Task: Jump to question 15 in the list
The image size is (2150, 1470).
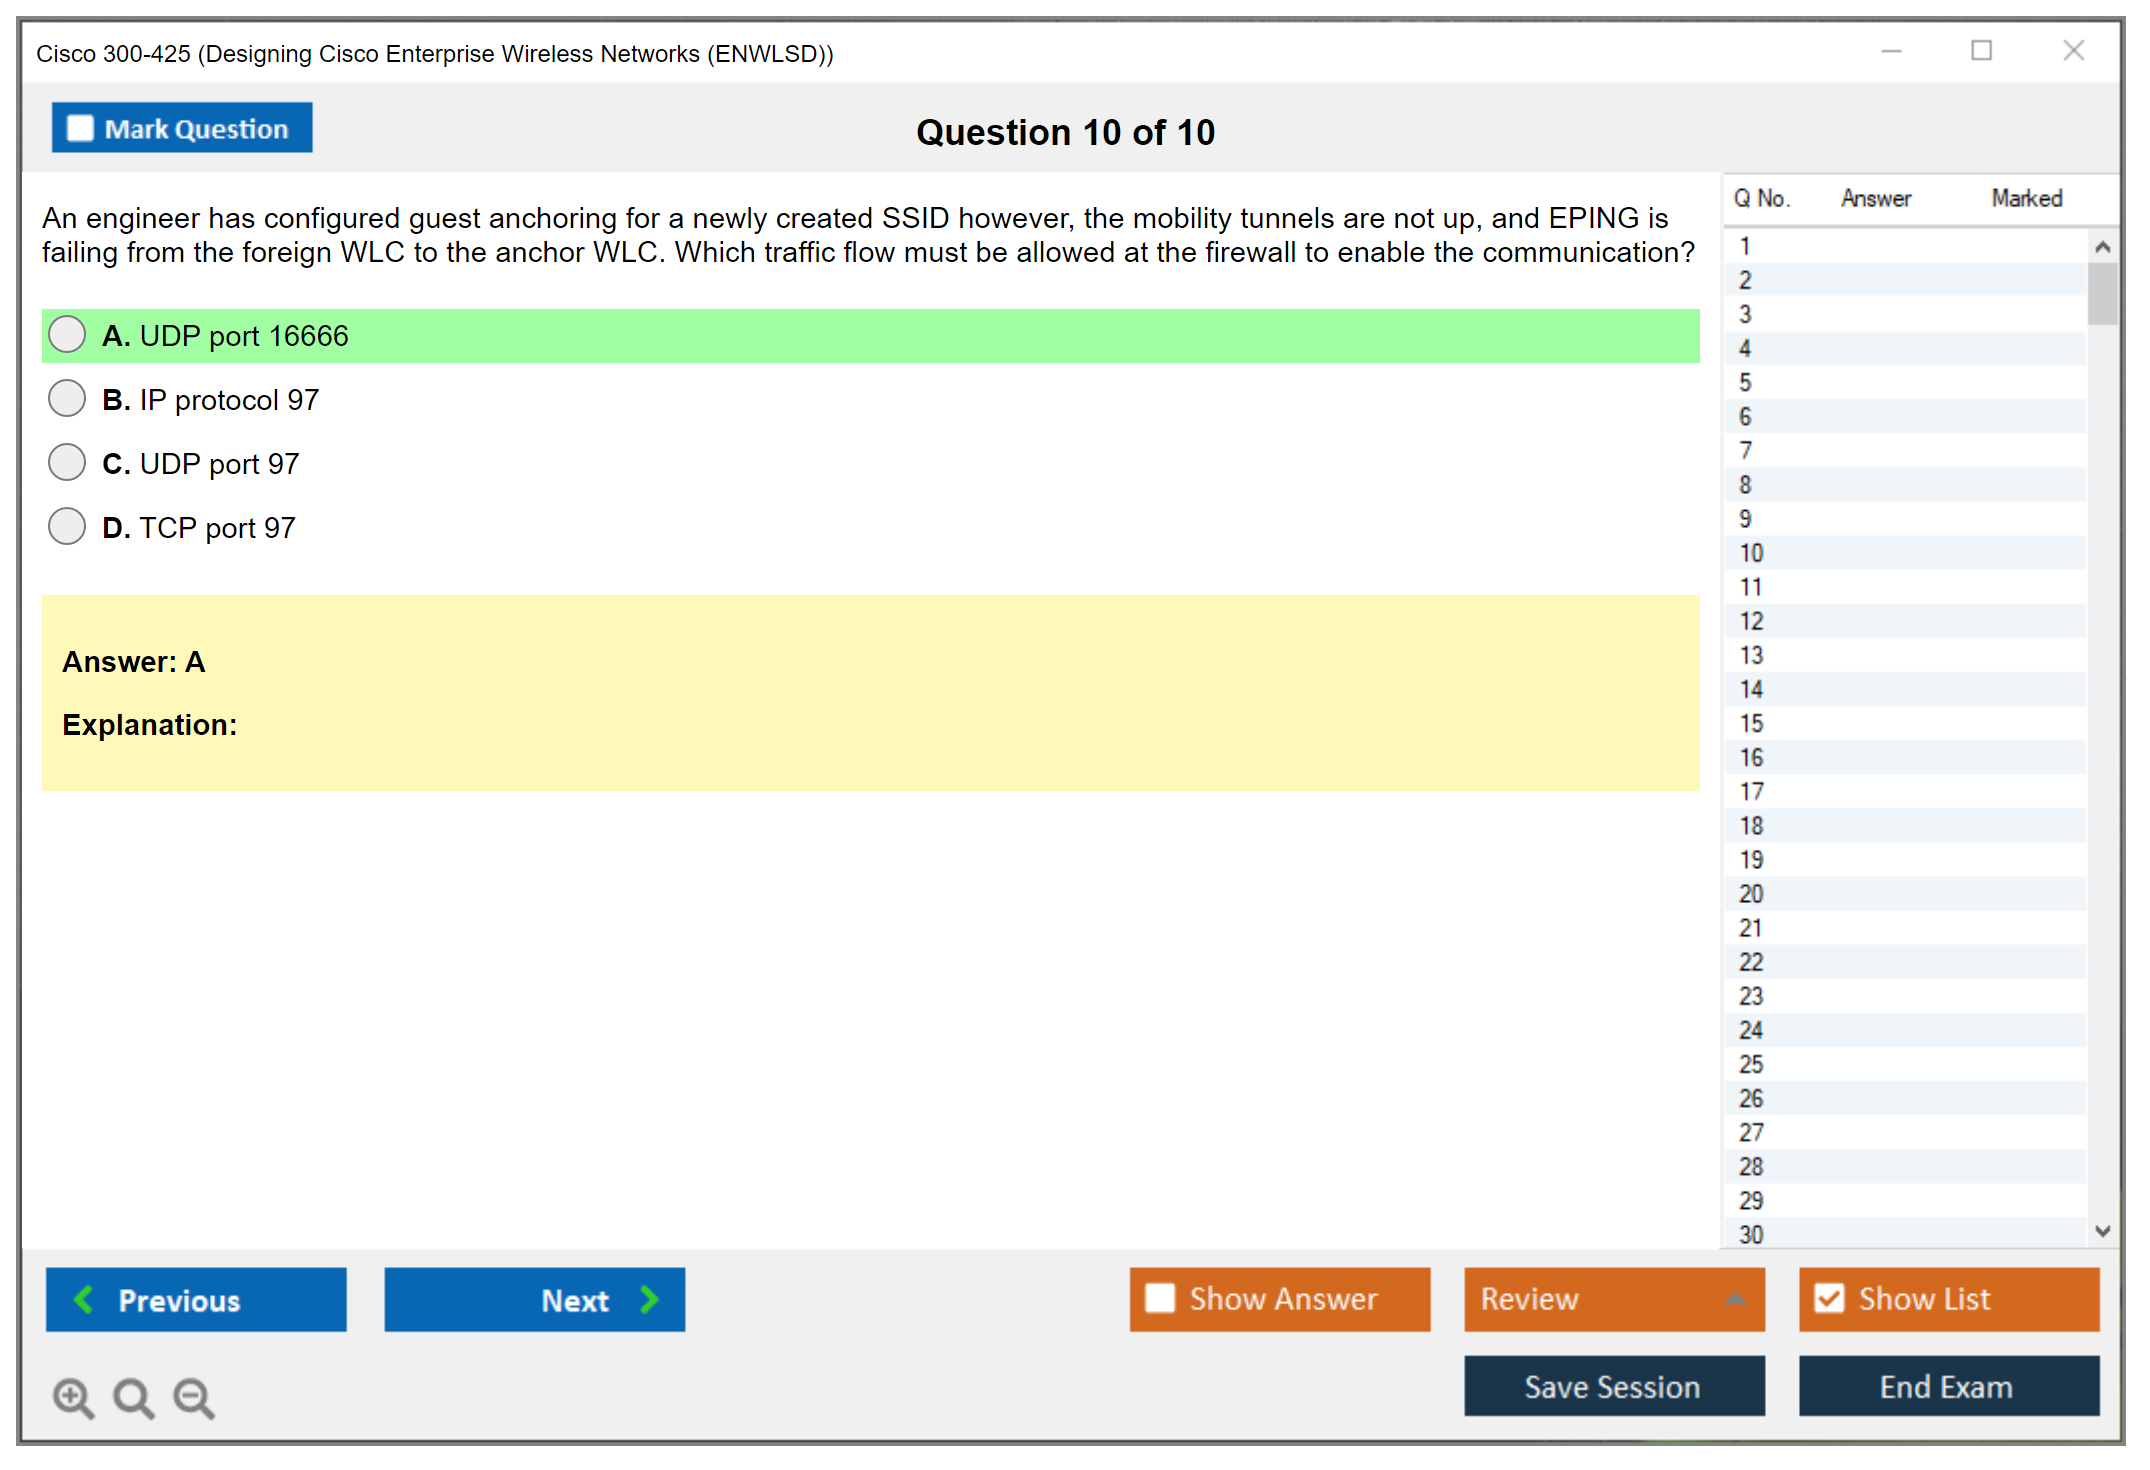Action: [x=1751, y=723]
